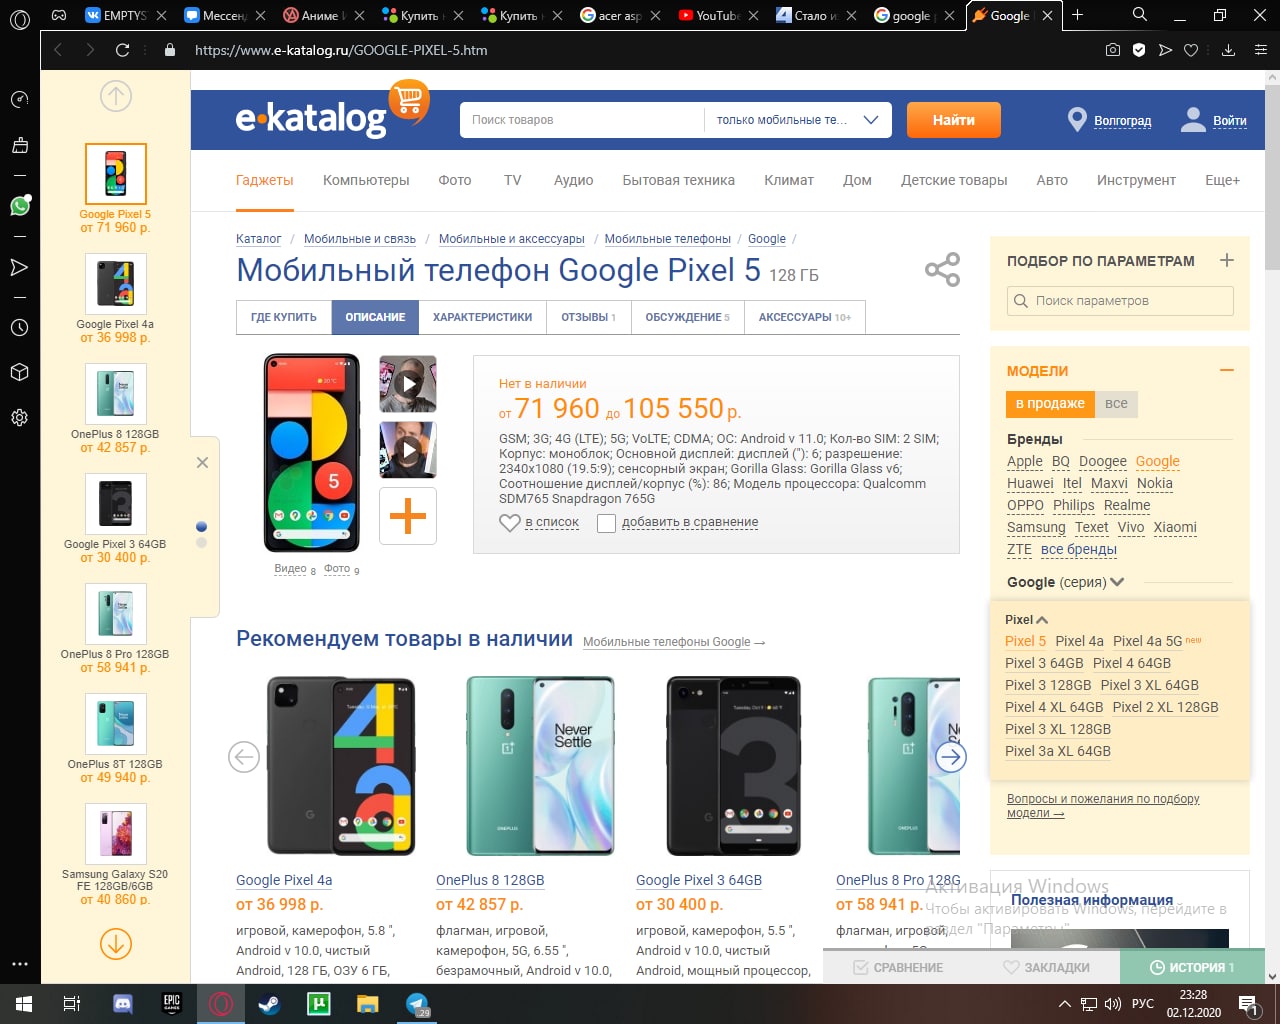Open Telegram from taskbar
The image size is (1280, 1024).
pos(417,1003)
